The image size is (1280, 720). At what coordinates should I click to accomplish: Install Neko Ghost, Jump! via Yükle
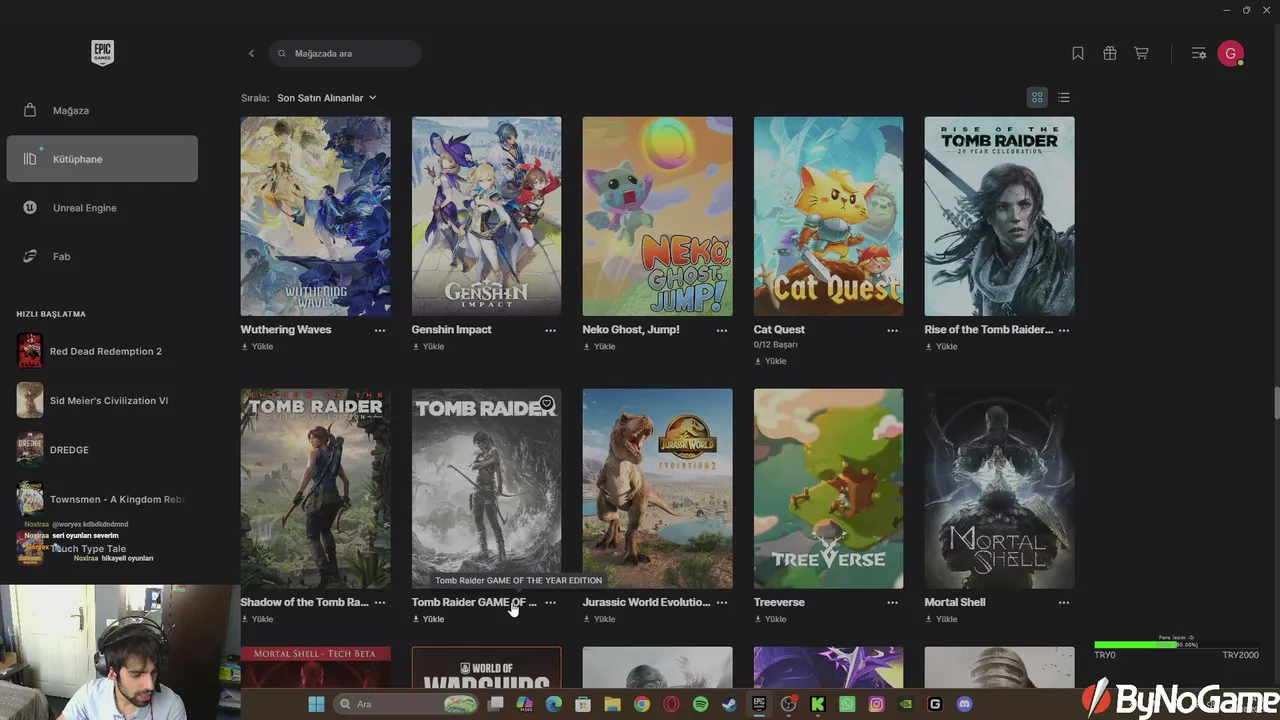[599, 347]
